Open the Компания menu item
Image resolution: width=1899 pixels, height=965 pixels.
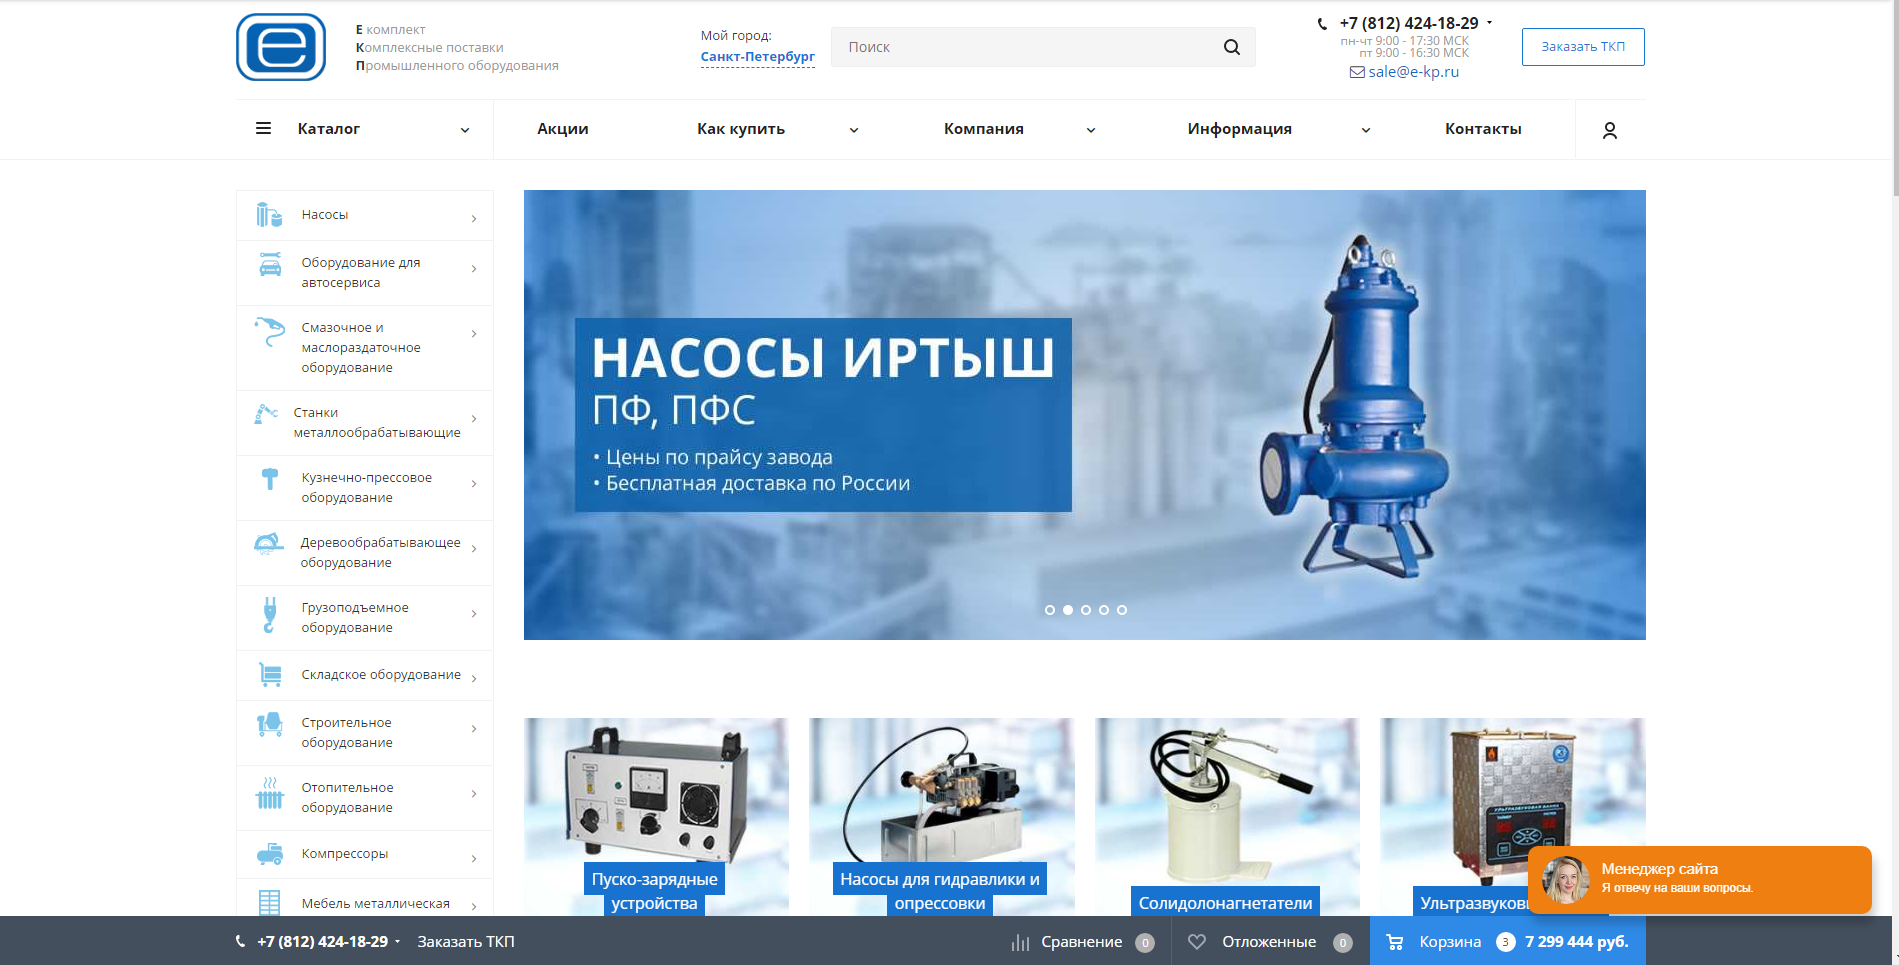coord(984,129)
